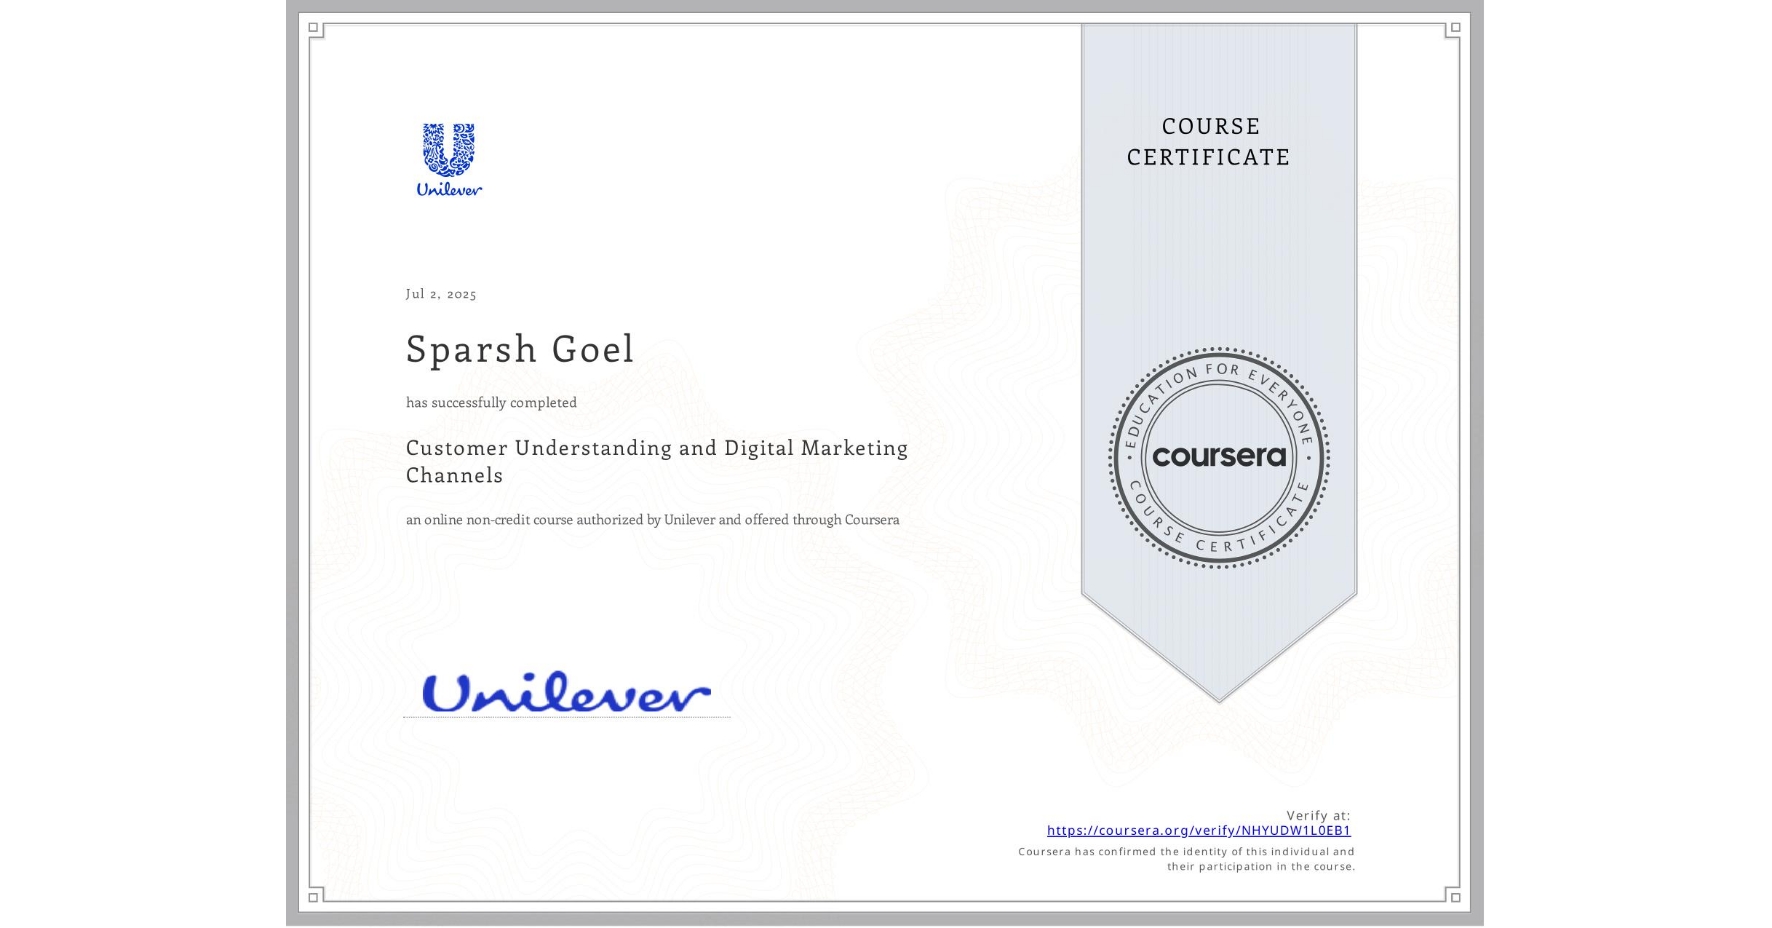Expand the course title 'Customer Understanding and Digital Marketing Channels'
The image size is (1772, 928).
656,461
